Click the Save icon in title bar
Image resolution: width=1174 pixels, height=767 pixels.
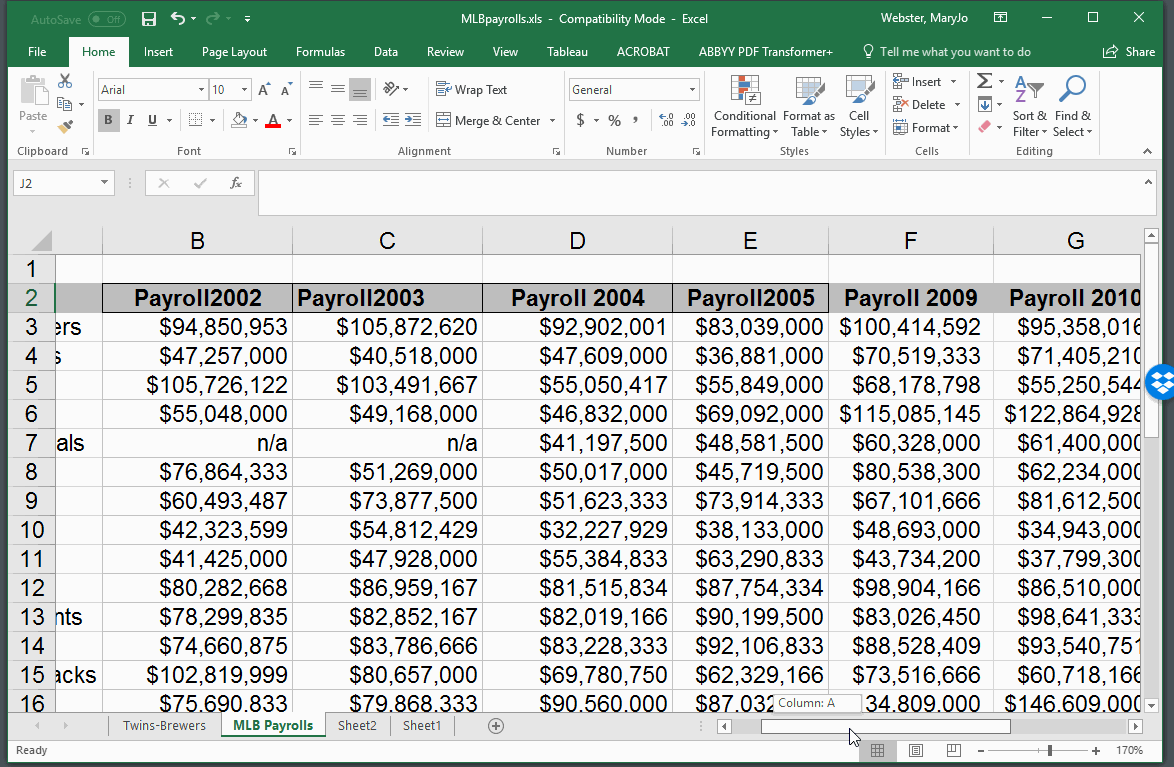pos(149,19)
